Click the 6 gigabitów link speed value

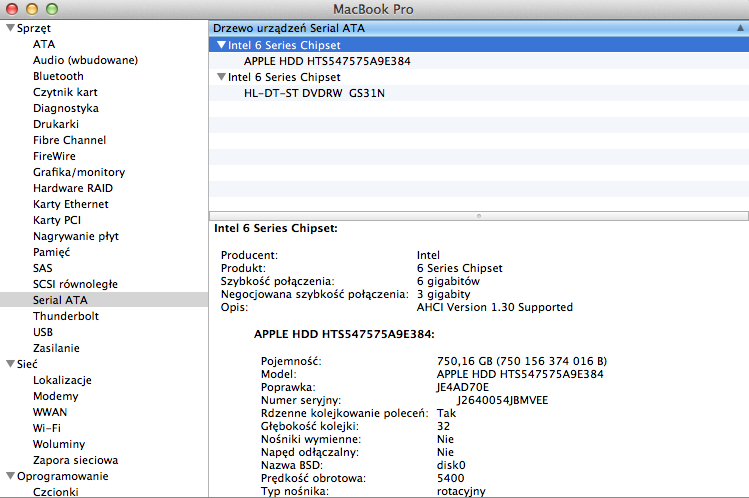click(448, 281)
